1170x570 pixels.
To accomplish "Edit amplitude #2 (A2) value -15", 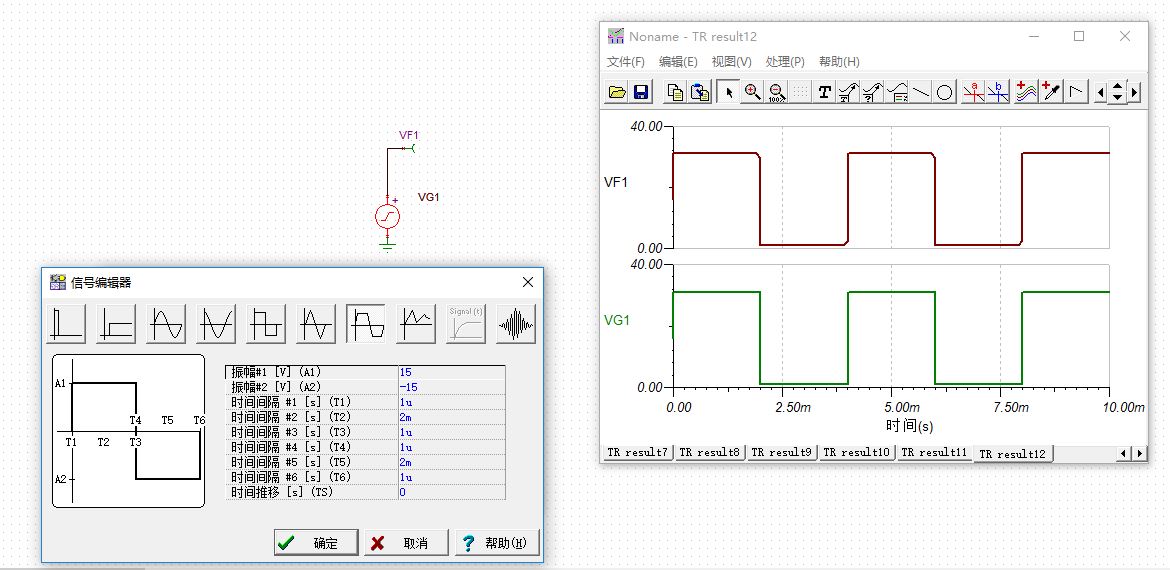I will click(x=451, y=387).
